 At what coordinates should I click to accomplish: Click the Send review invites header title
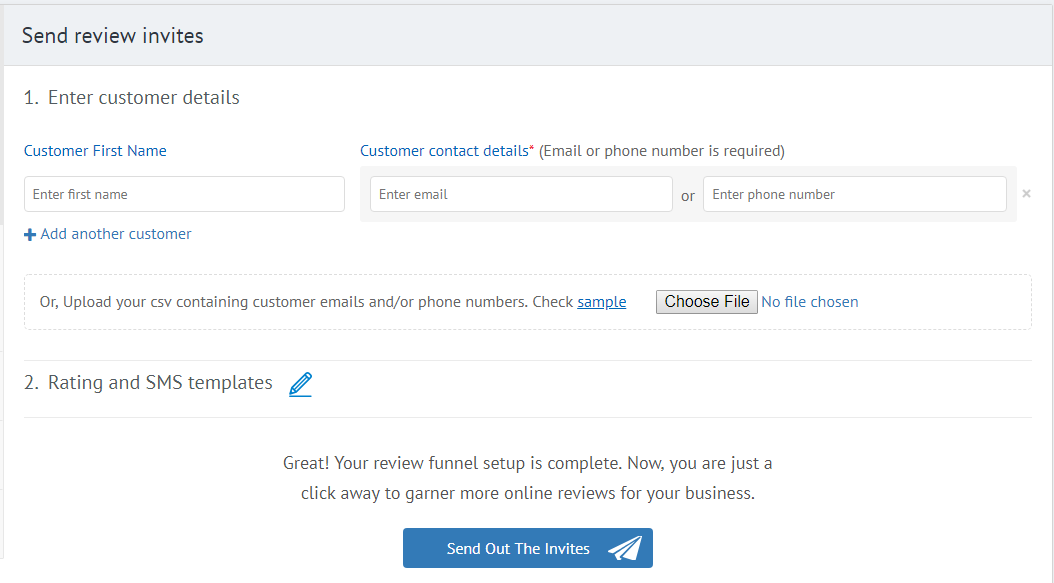click(x=112, y=36)
